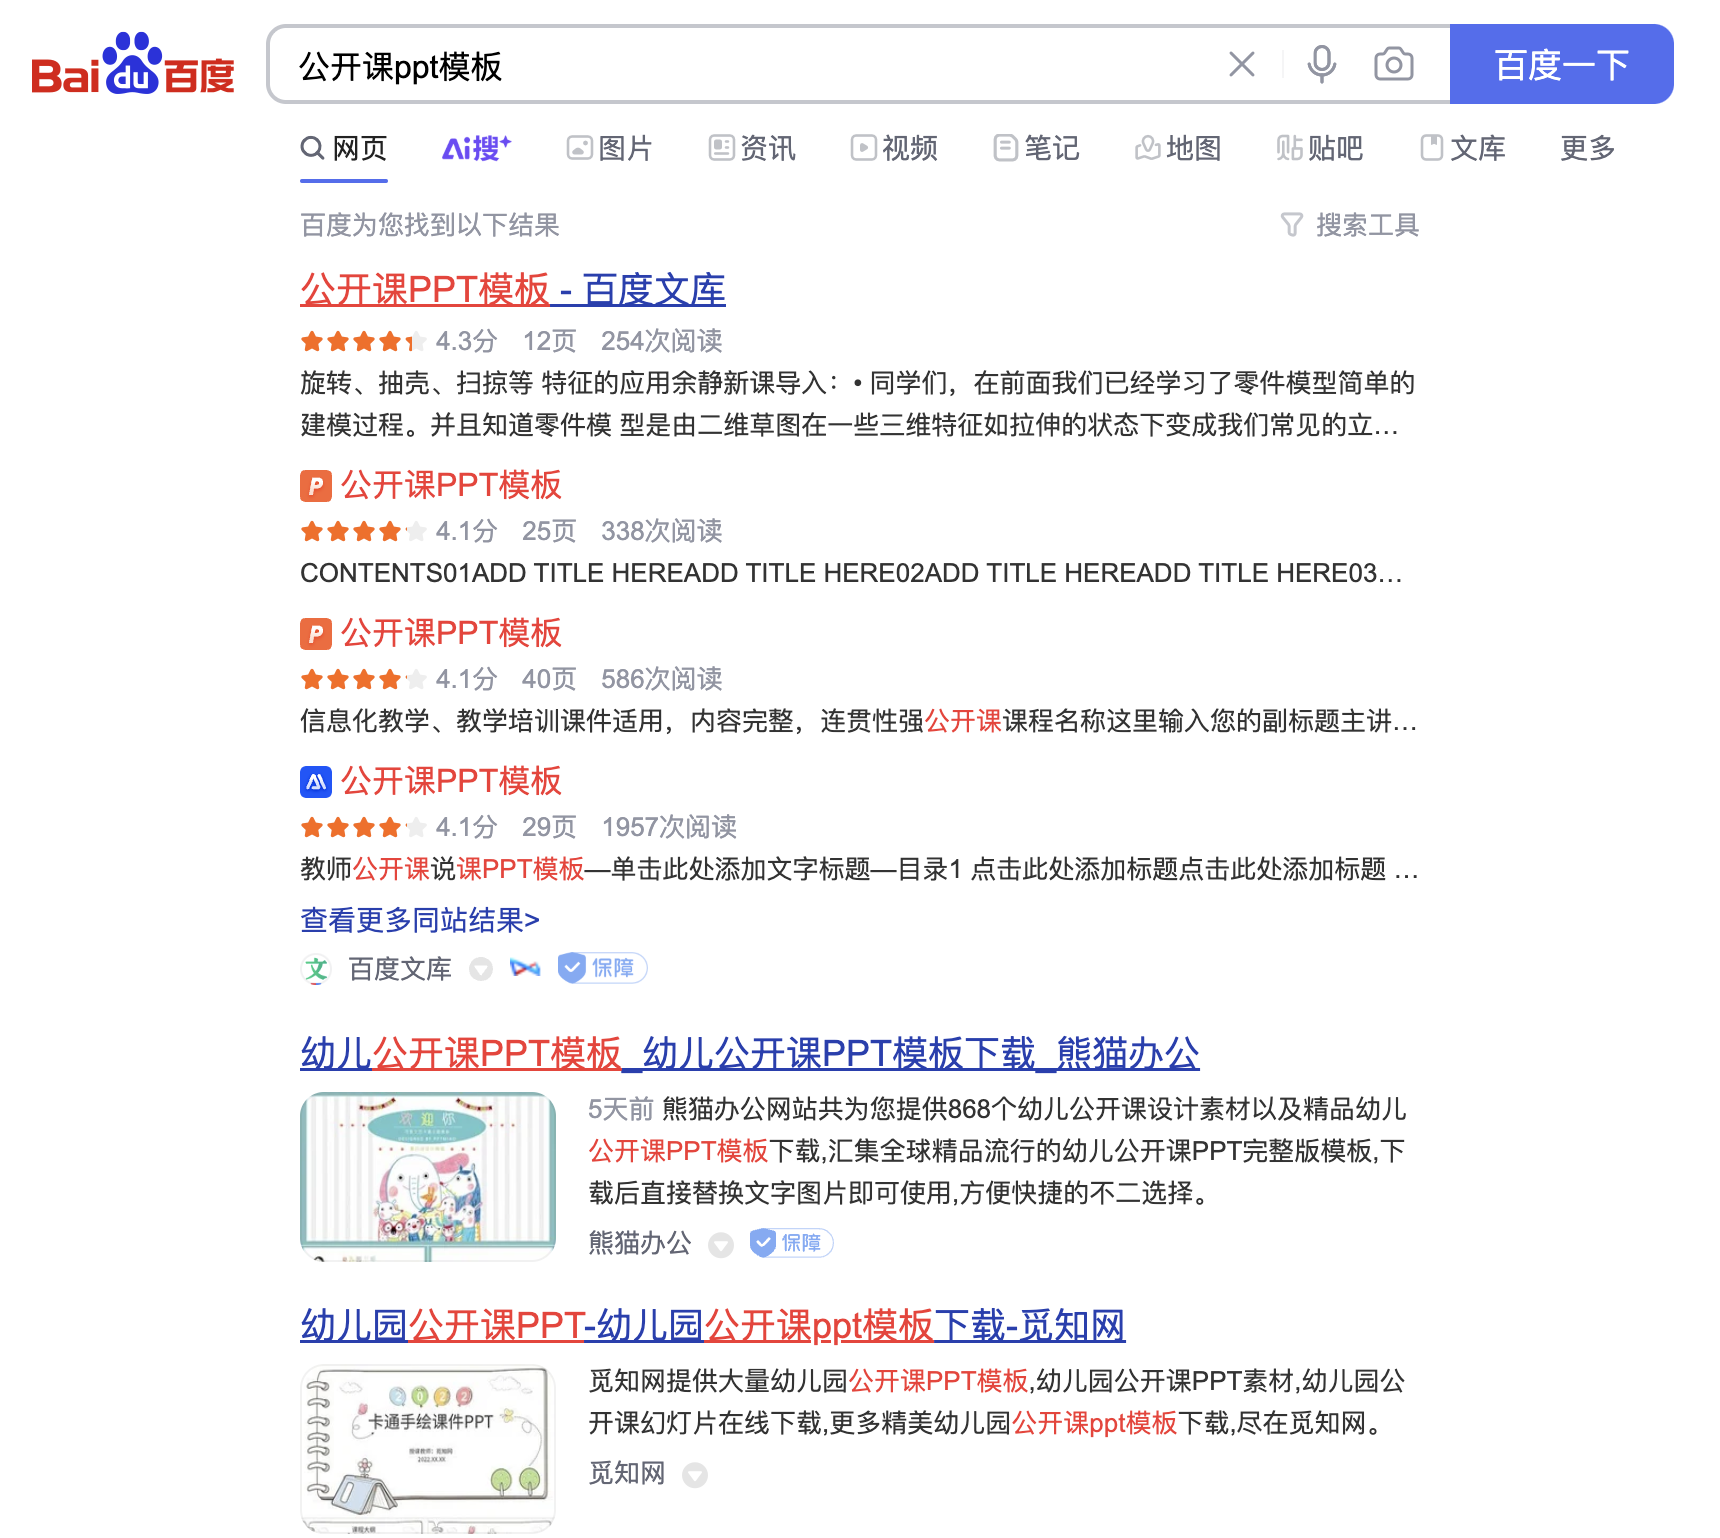
Task: Open the 幼儿园公开课PPT 觅知网 result
Action: click(712, 1325)
